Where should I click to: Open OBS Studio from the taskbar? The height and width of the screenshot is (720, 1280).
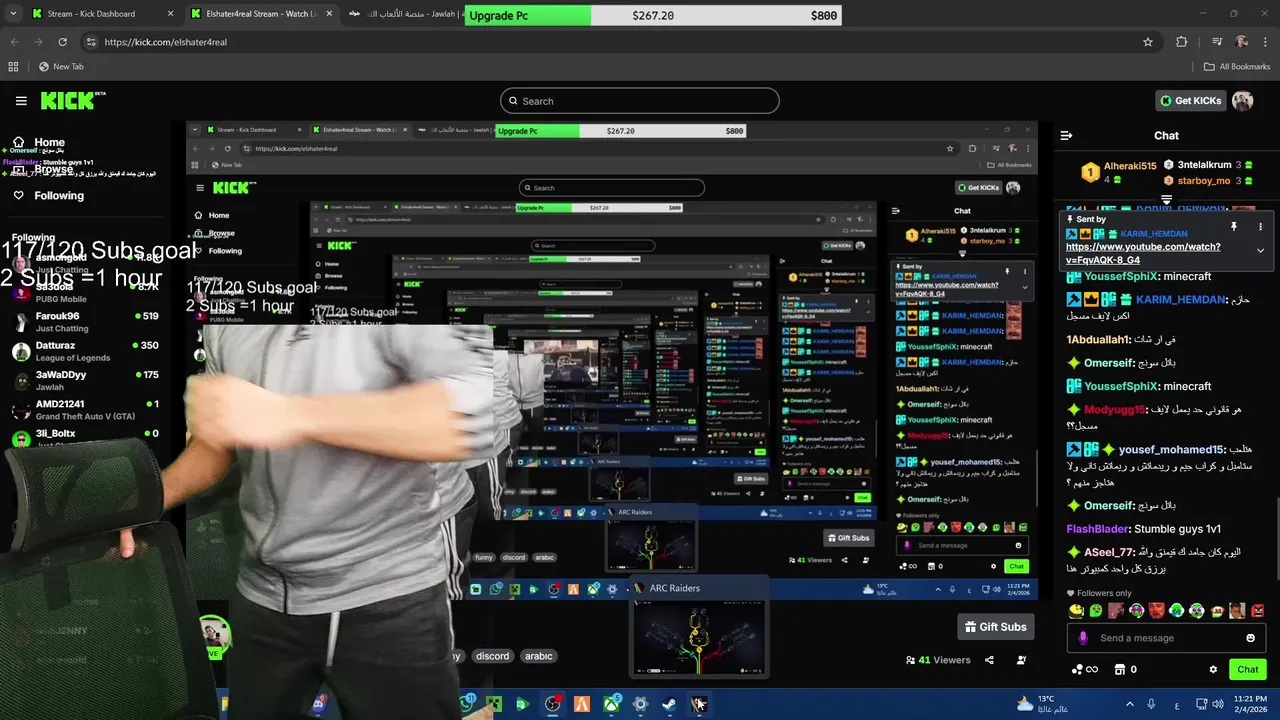(x=552, y=704)
